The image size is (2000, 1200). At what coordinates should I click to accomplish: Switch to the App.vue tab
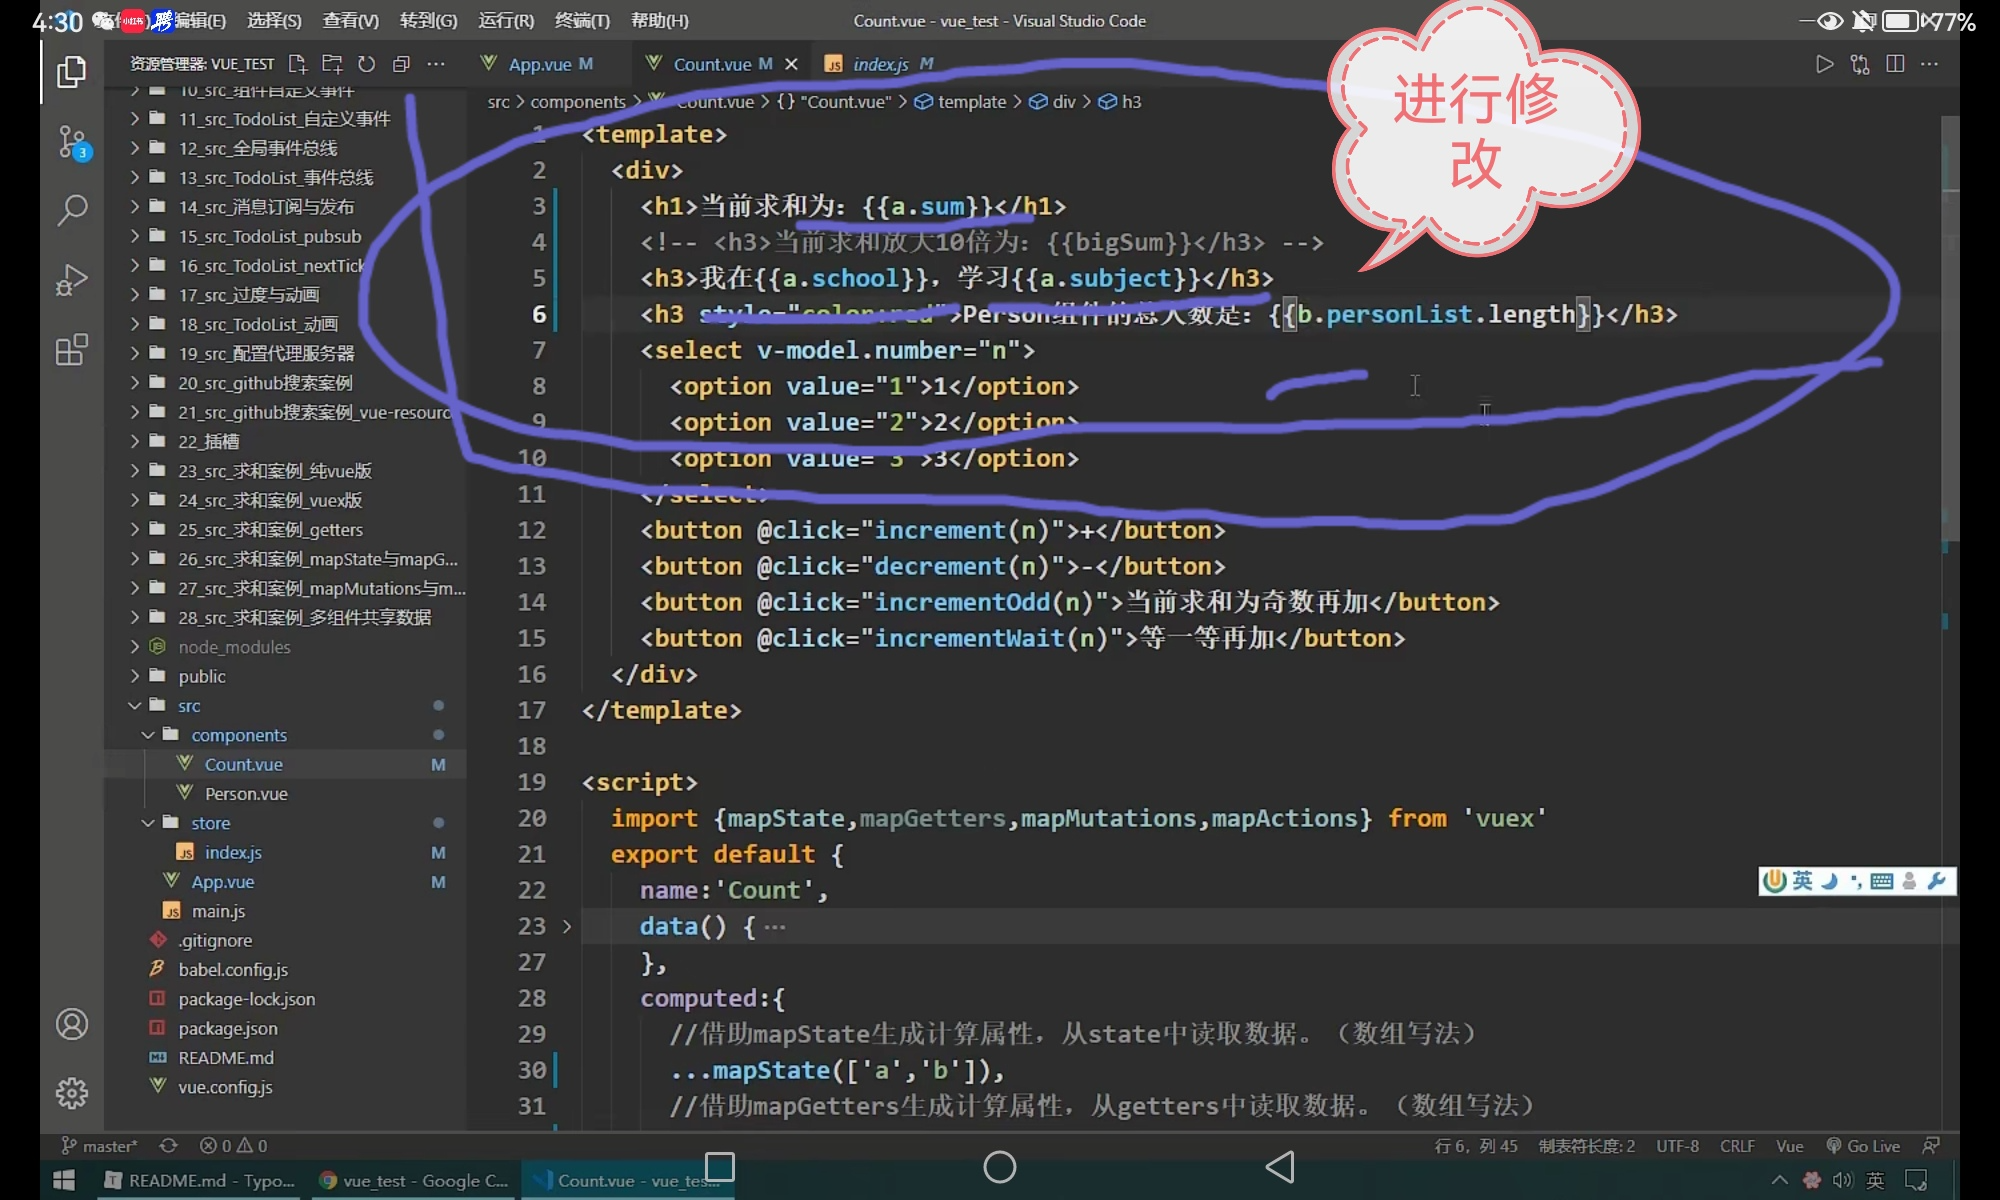[x=539, y=64]
